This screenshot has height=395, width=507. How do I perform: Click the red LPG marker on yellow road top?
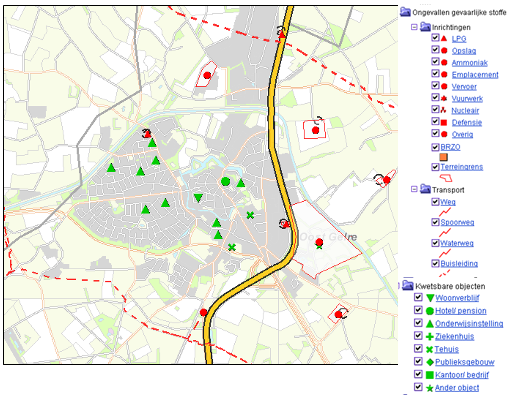282,34
